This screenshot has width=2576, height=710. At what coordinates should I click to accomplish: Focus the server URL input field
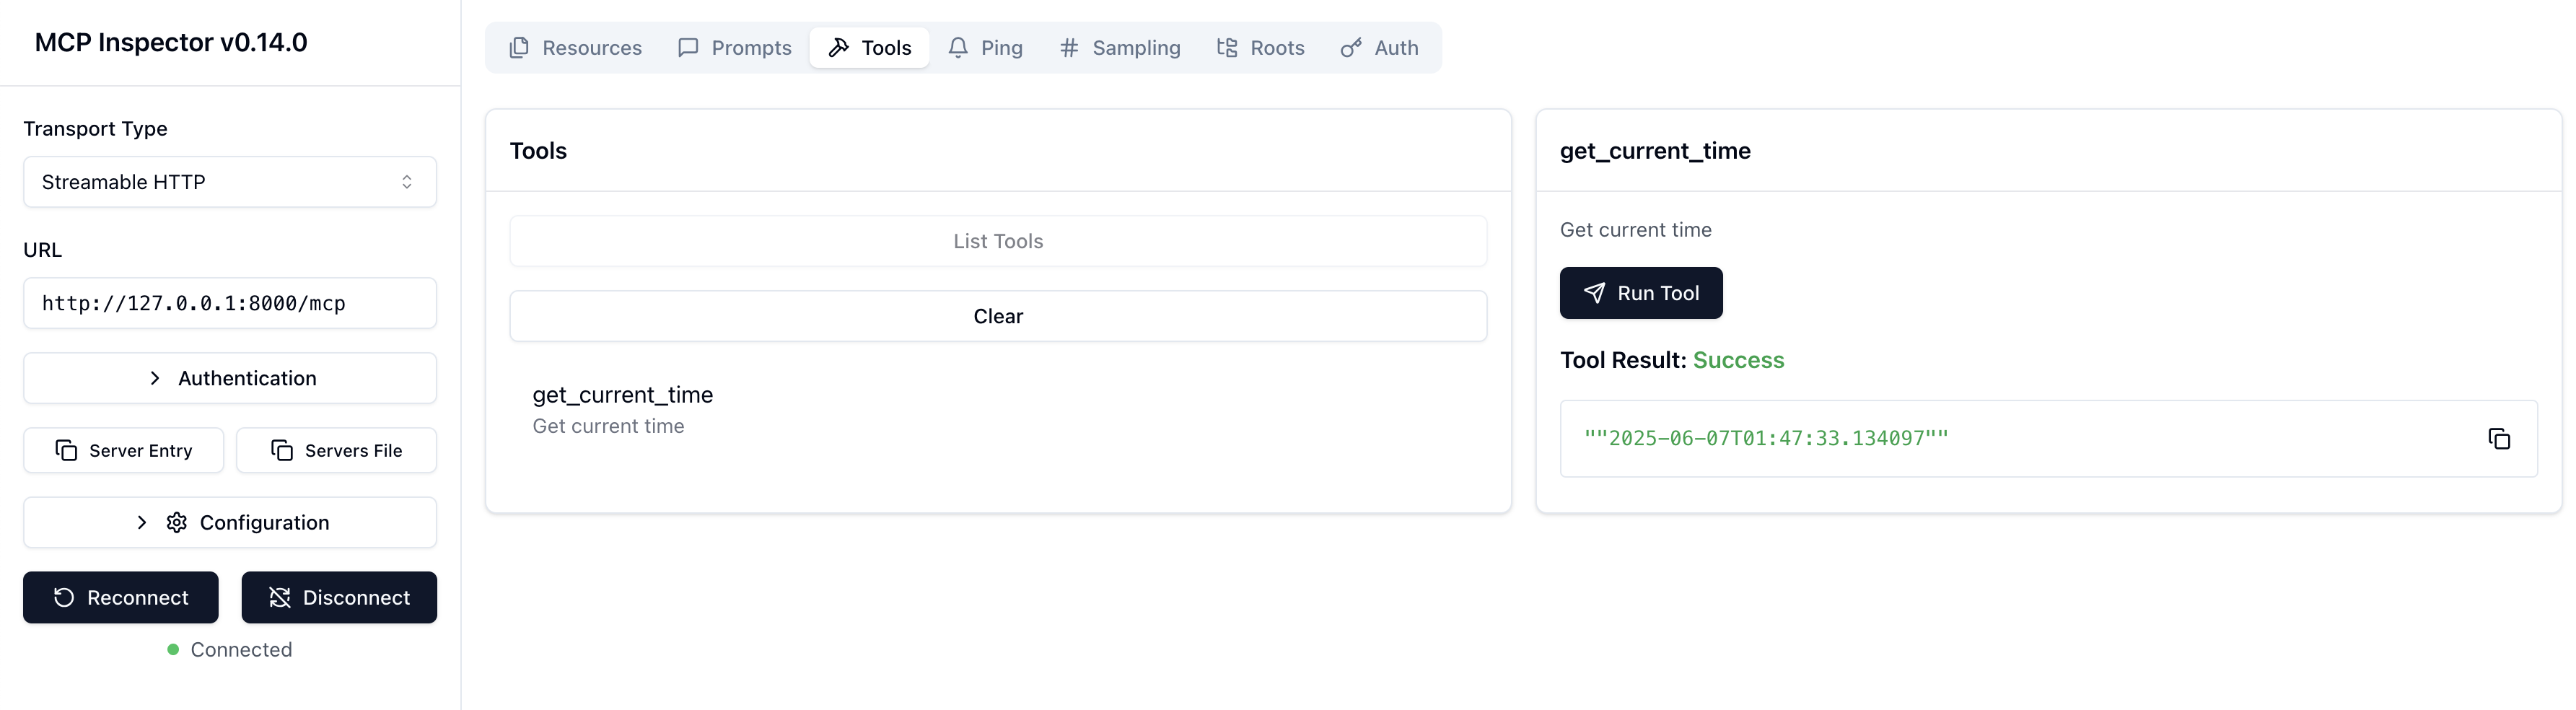(x=229, y=303)
